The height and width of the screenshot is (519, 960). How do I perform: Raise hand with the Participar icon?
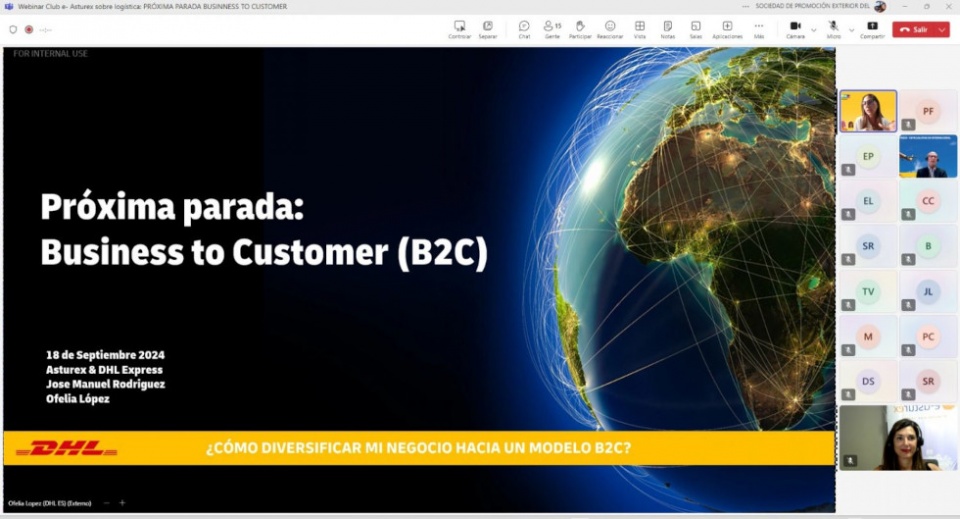[x=580, y=26]
